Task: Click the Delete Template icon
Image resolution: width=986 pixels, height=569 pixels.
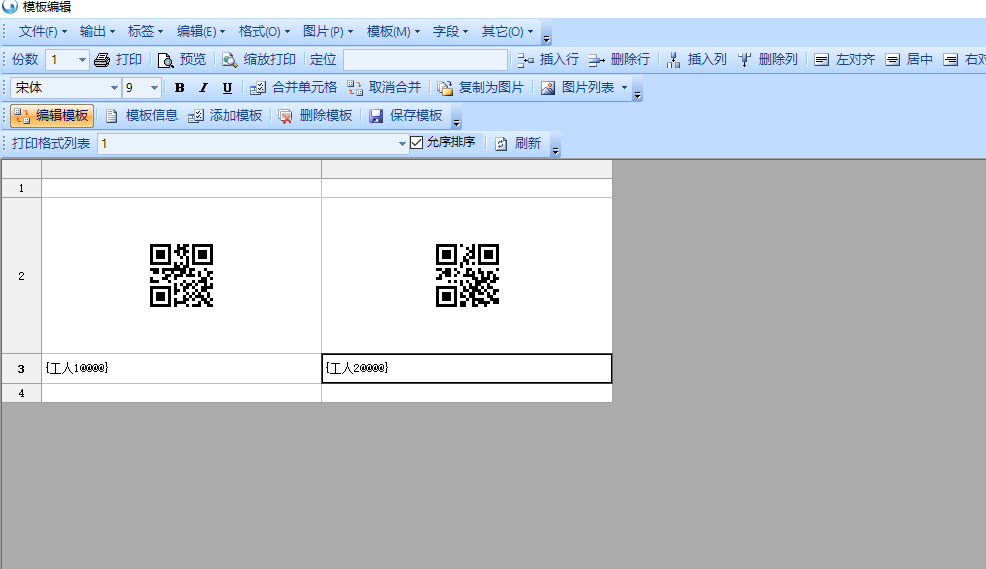Action: tap(285, 116)
